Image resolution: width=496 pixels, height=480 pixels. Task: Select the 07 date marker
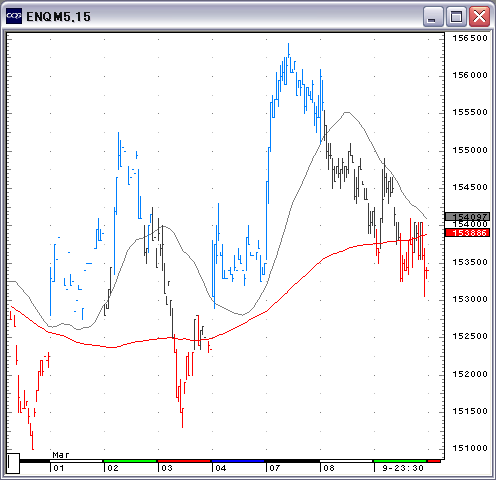275,468
